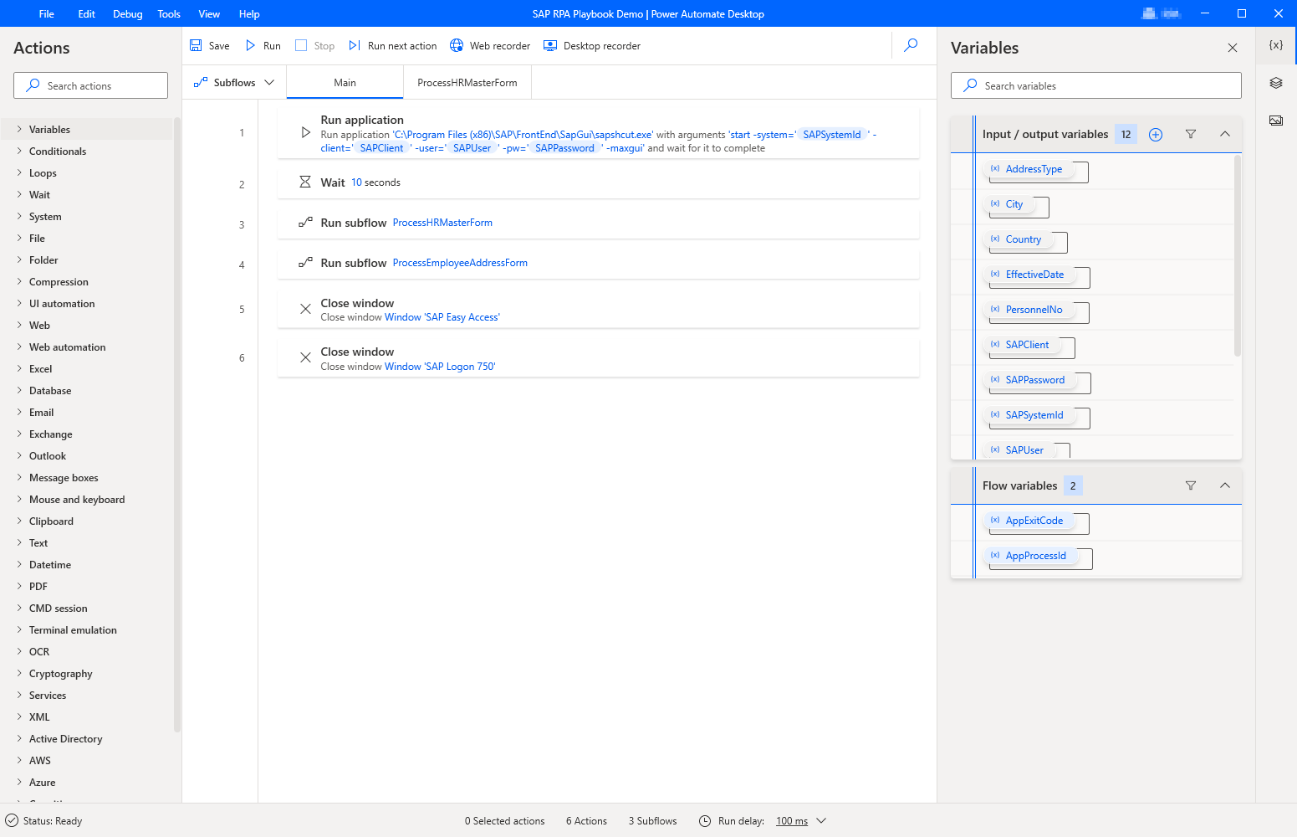Open the Tools menu

169,14
